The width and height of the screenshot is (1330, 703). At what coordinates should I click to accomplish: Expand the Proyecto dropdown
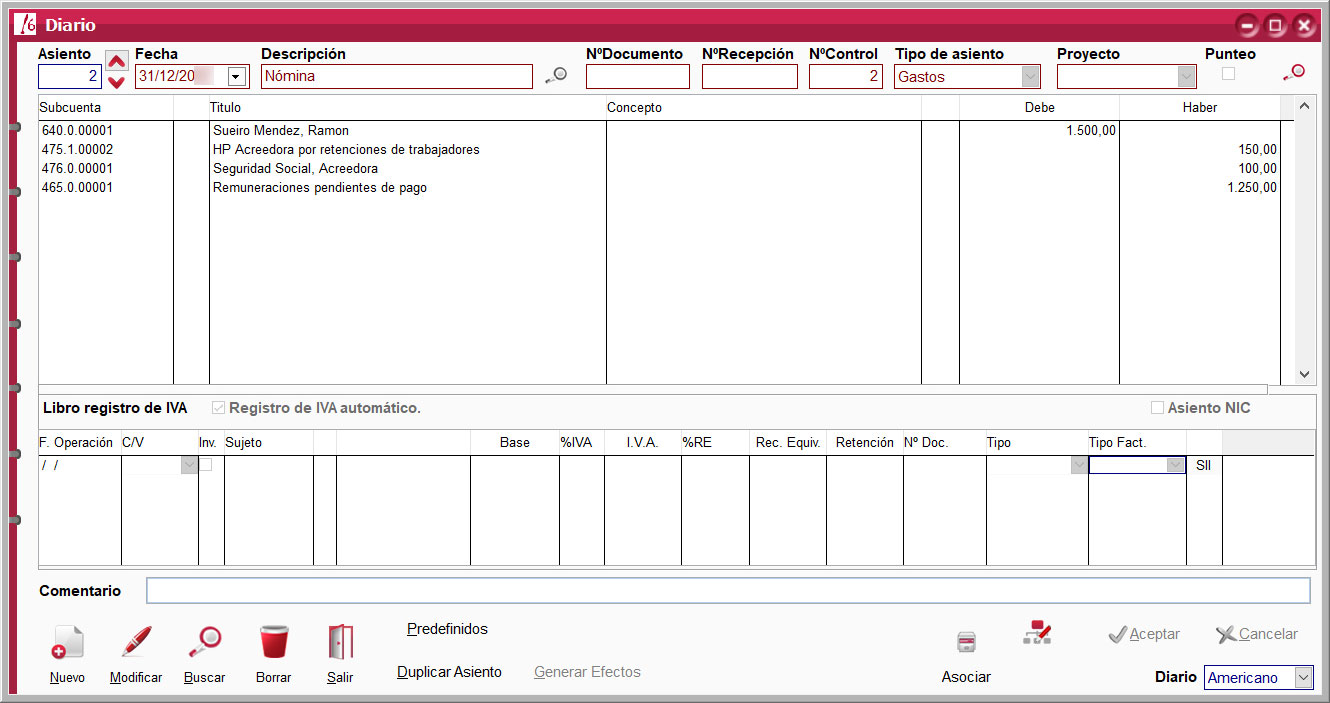1186,77
